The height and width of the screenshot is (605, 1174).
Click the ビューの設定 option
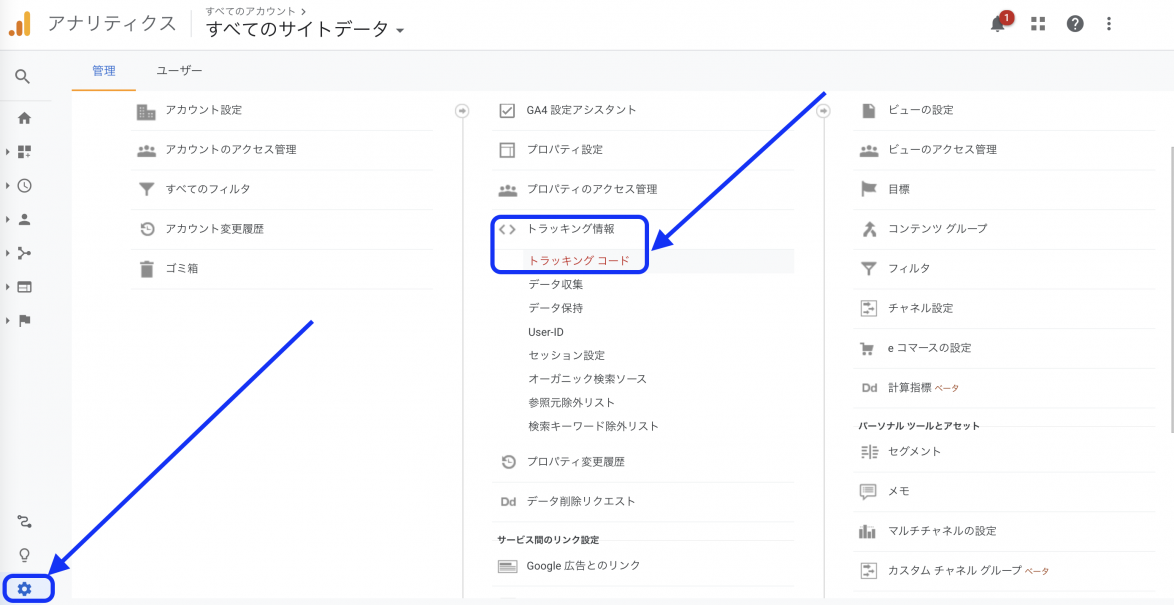point(920,110)
